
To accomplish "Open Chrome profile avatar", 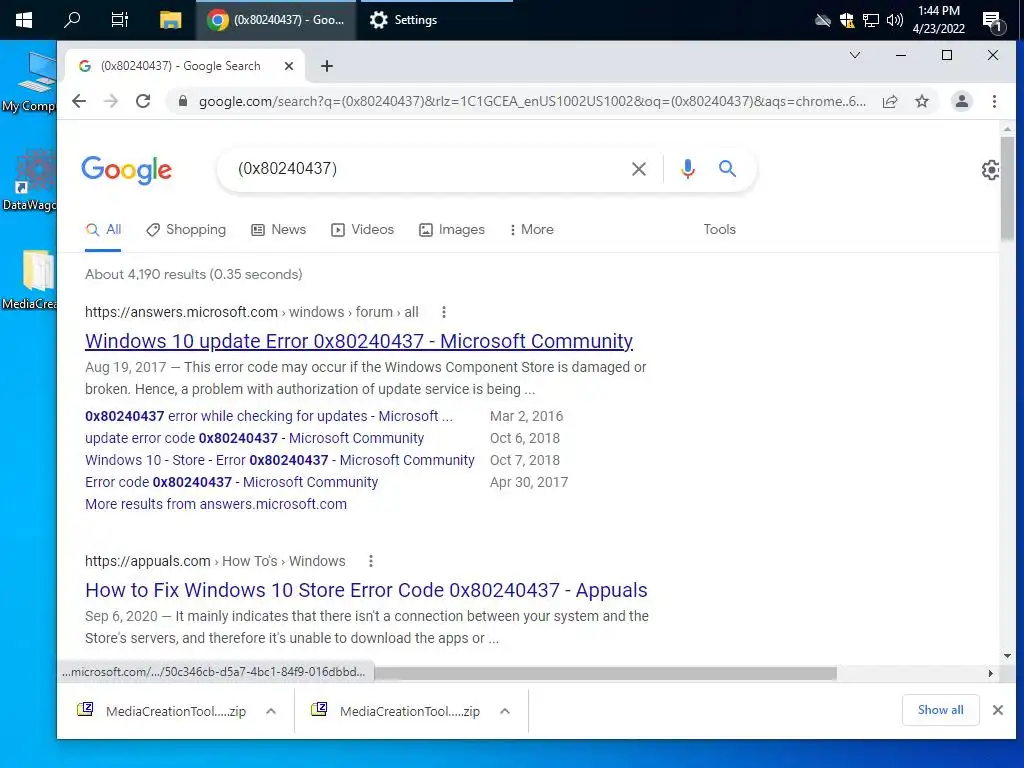I will tap(962, 101).
